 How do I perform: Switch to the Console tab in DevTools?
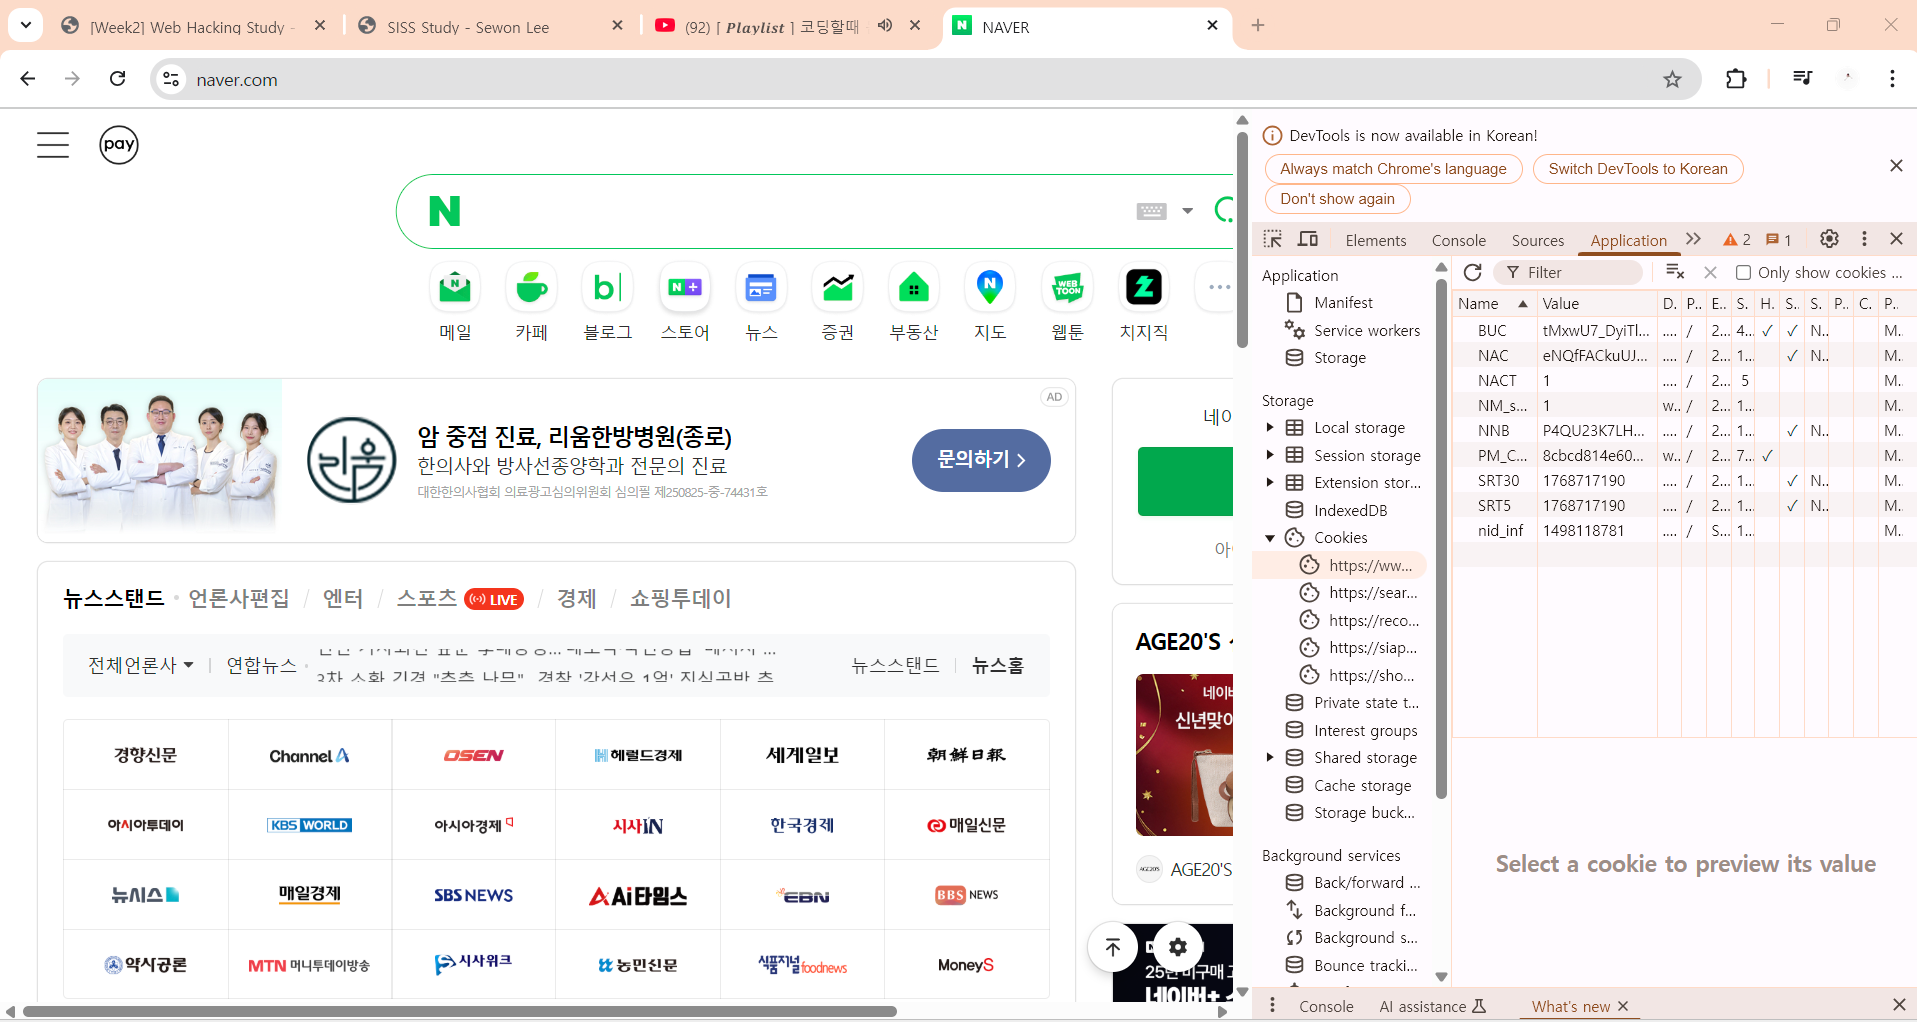(x=1457, y=240)
